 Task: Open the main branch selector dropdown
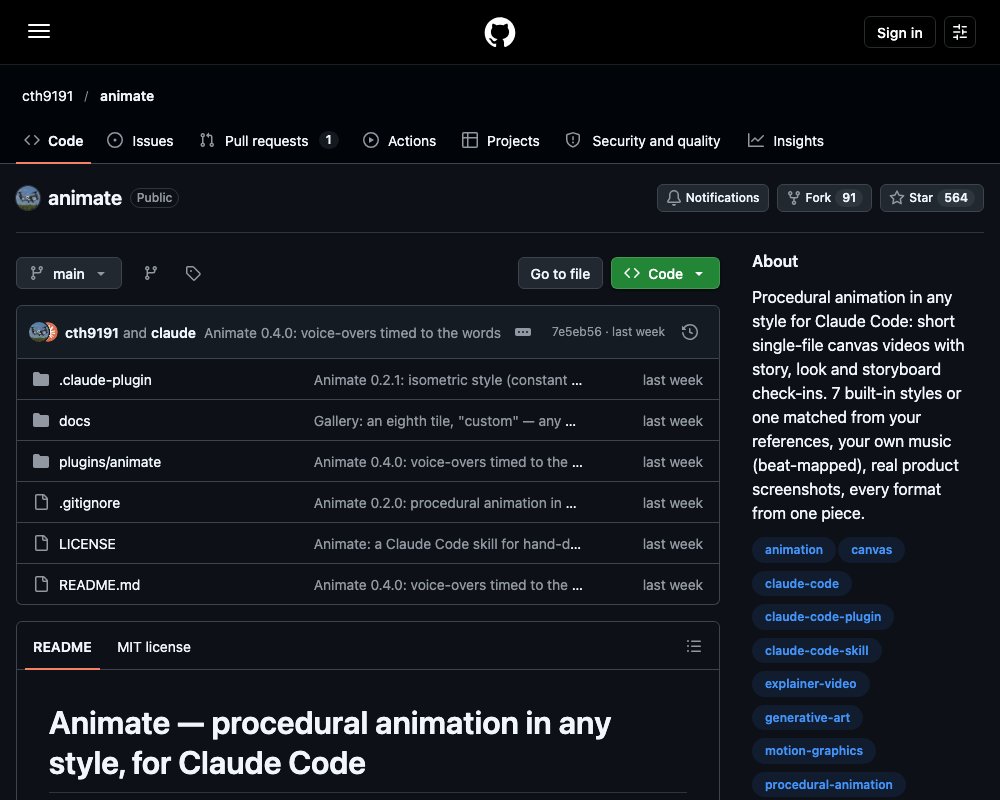click(x=69, y=274)
